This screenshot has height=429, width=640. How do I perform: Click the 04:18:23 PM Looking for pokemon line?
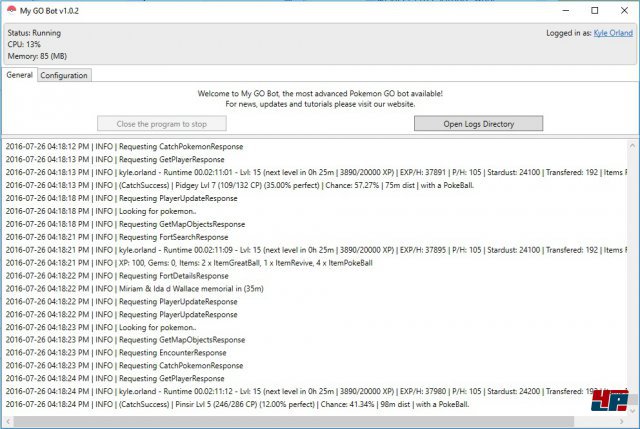101,327
